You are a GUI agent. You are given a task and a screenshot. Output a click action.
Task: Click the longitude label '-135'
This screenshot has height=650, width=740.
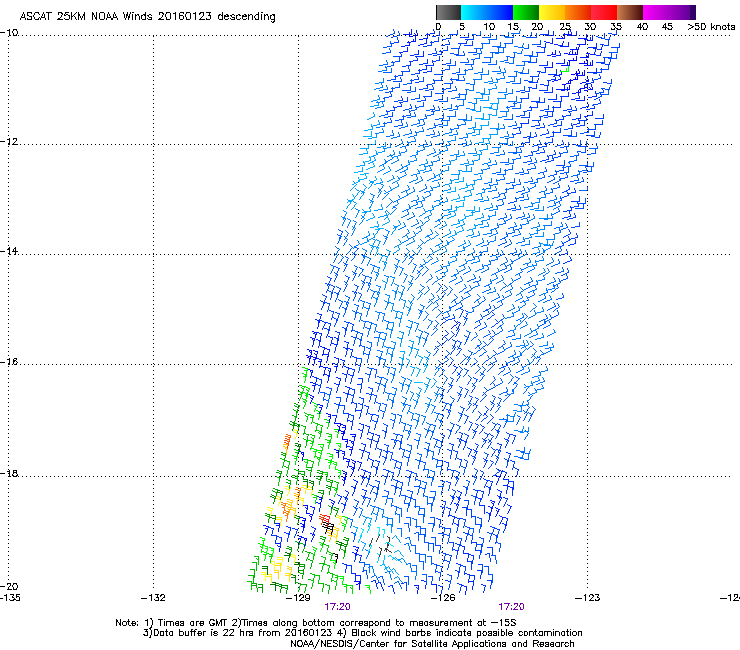pyautogui.click(x=10, y=598)
